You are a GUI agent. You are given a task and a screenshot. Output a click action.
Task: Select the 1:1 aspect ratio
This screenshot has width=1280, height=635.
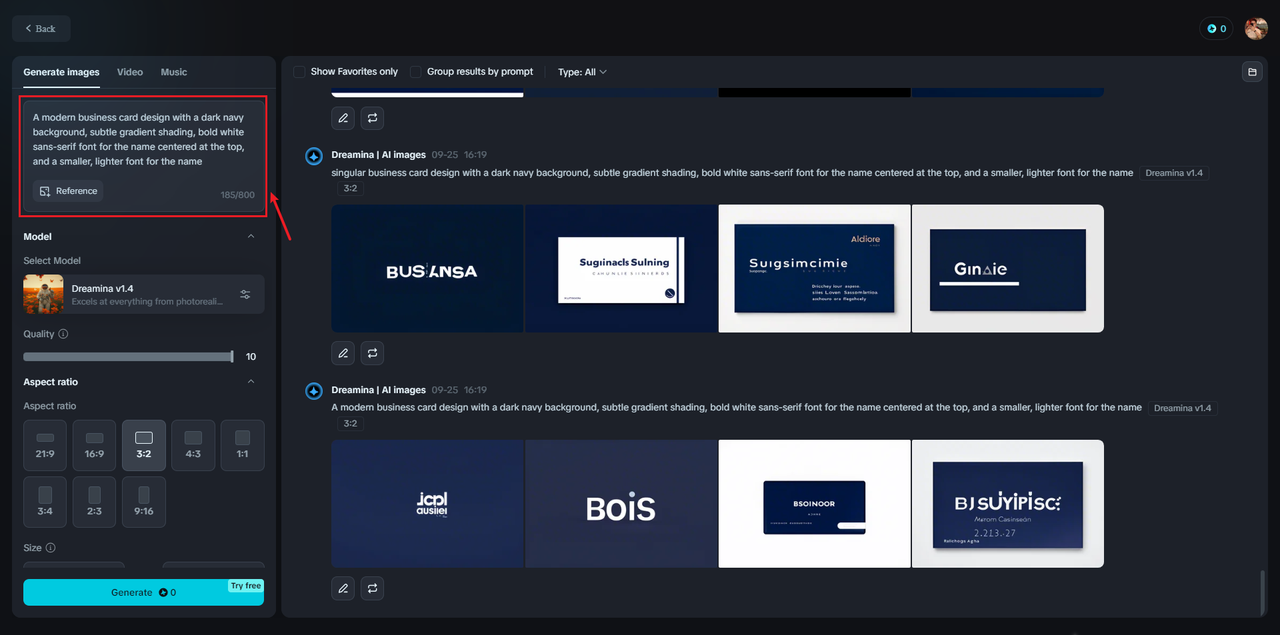click(242, 445)
